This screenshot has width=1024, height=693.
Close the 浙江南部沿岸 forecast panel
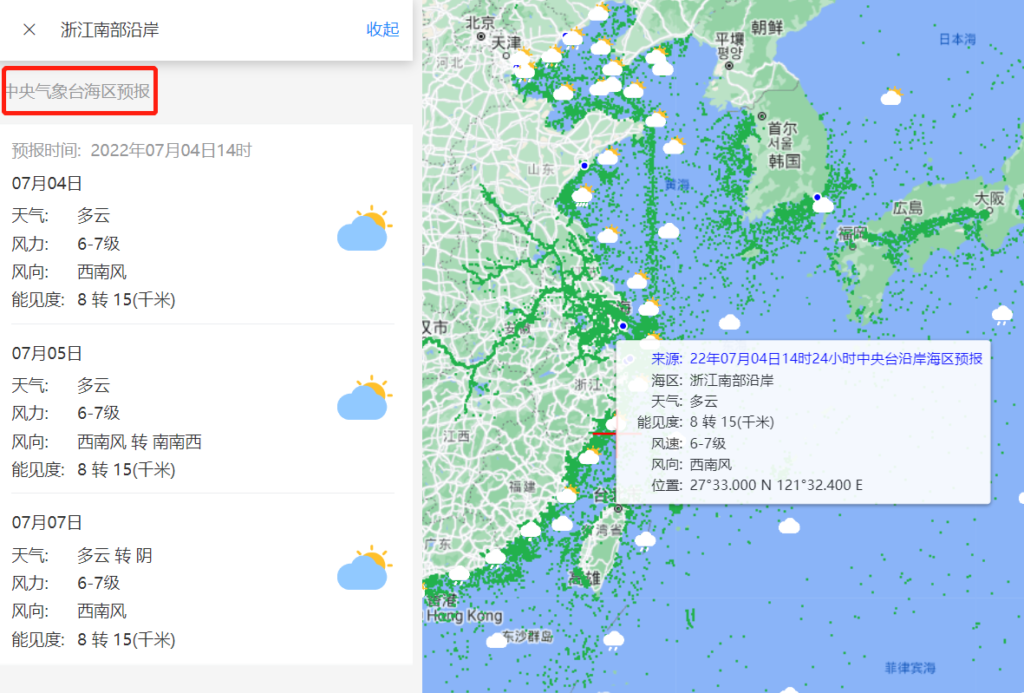(x=29, y=29)
